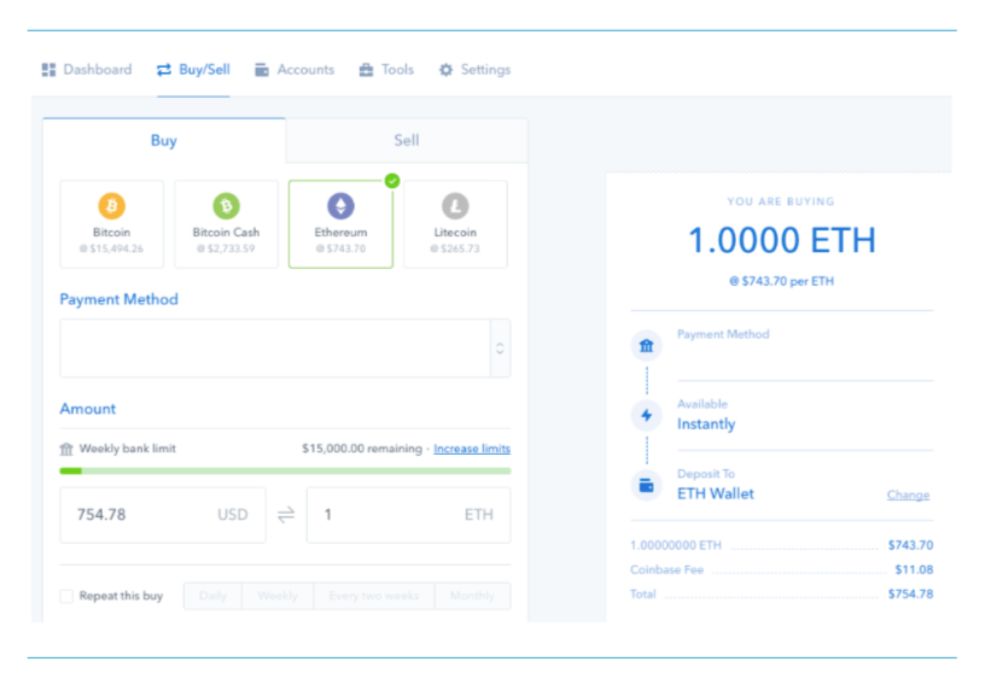Click the weekly limit progress bar
This screenshot has width=982, height=684.
[285, 471]
